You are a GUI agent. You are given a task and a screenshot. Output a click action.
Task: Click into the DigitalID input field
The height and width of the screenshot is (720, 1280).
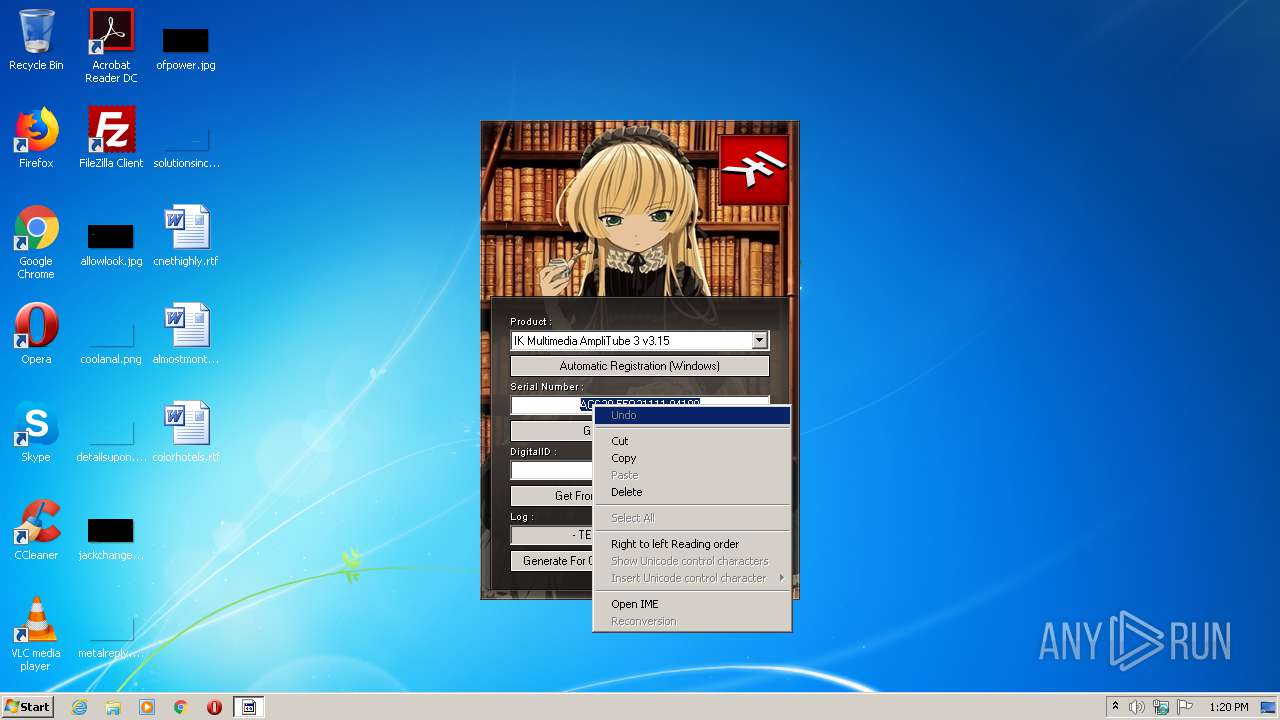(x=552, y=470)
